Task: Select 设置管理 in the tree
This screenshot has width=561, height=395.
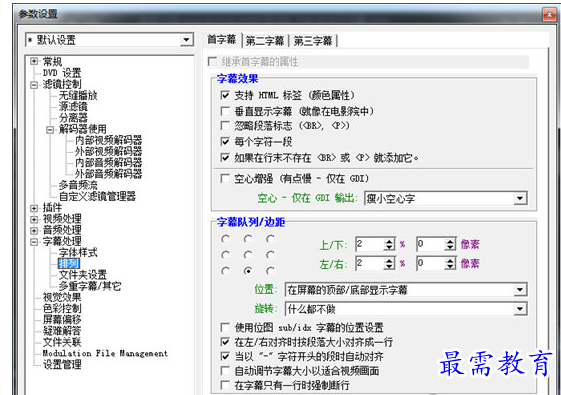Action: pos(62,365)
